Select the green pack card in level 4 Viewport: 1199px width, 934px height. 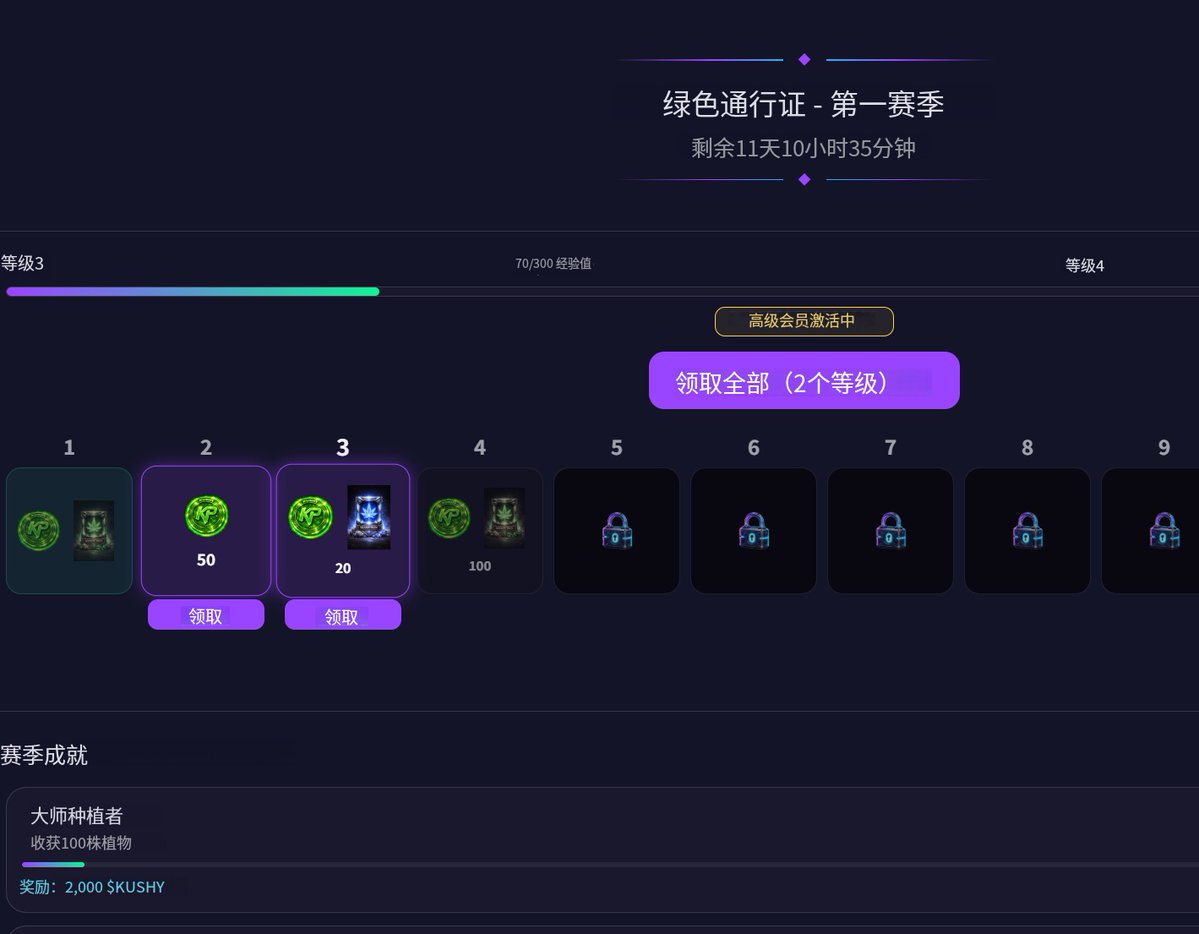505,518
